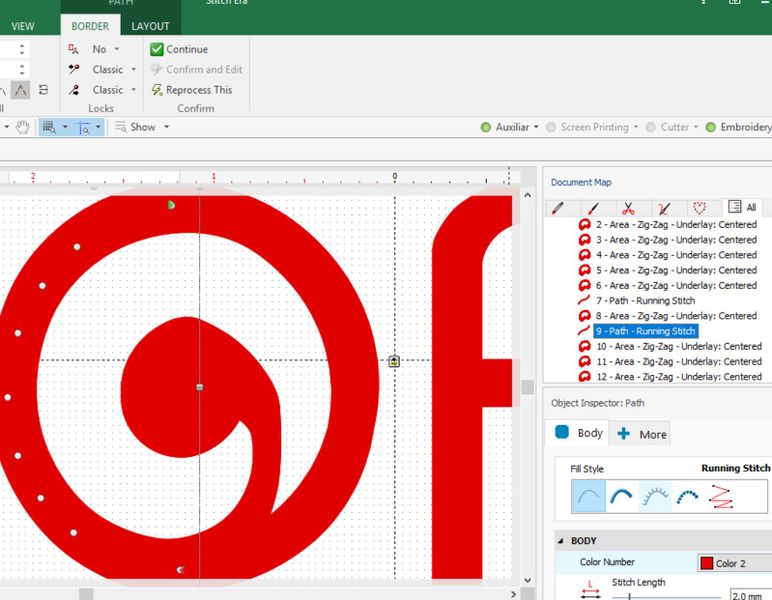Open the VIEW ribbon tab
Image resolution: width=772 pixels, height=600 pixels.
point(23,26)
